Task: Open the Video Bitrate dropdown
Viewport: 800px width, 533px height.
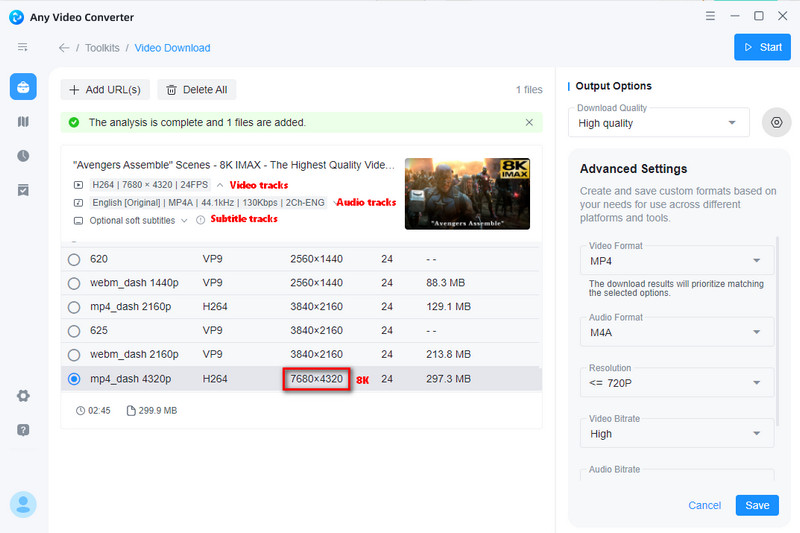Action: pos(677,434)
